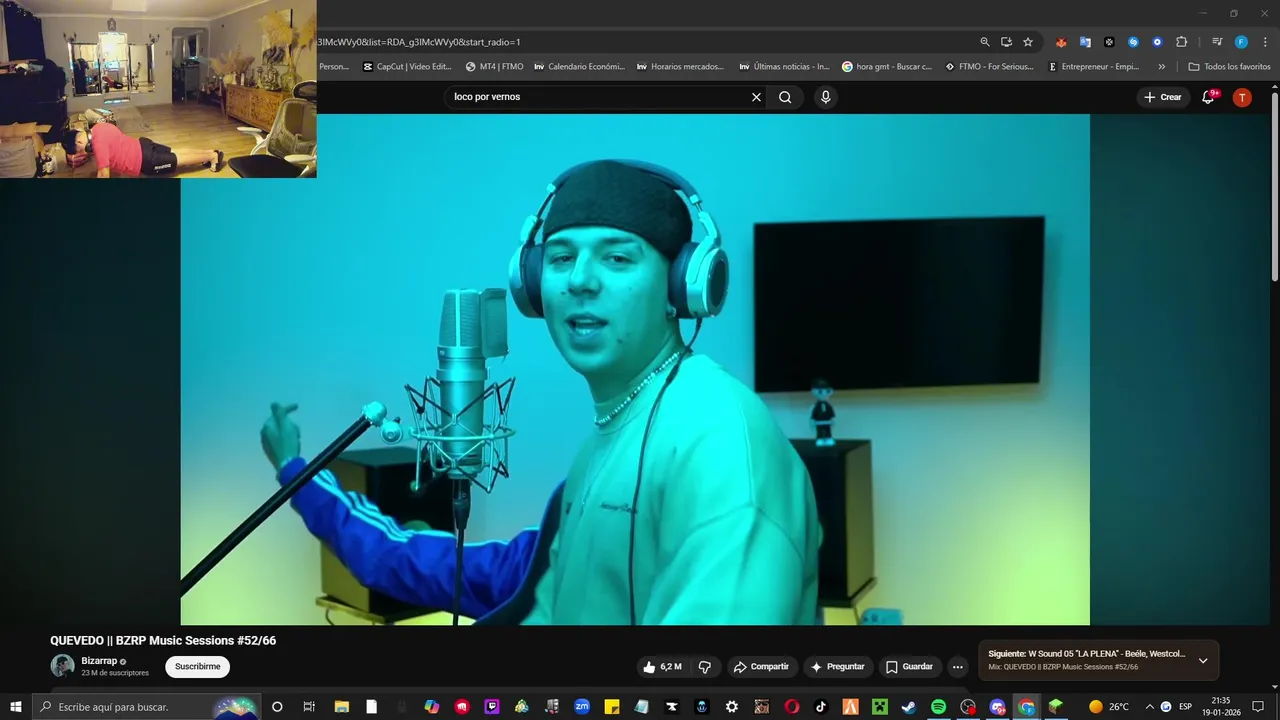Open Task View on the taskbar
This screenshot has width=1280, height=720.
(x=308, y=707)
